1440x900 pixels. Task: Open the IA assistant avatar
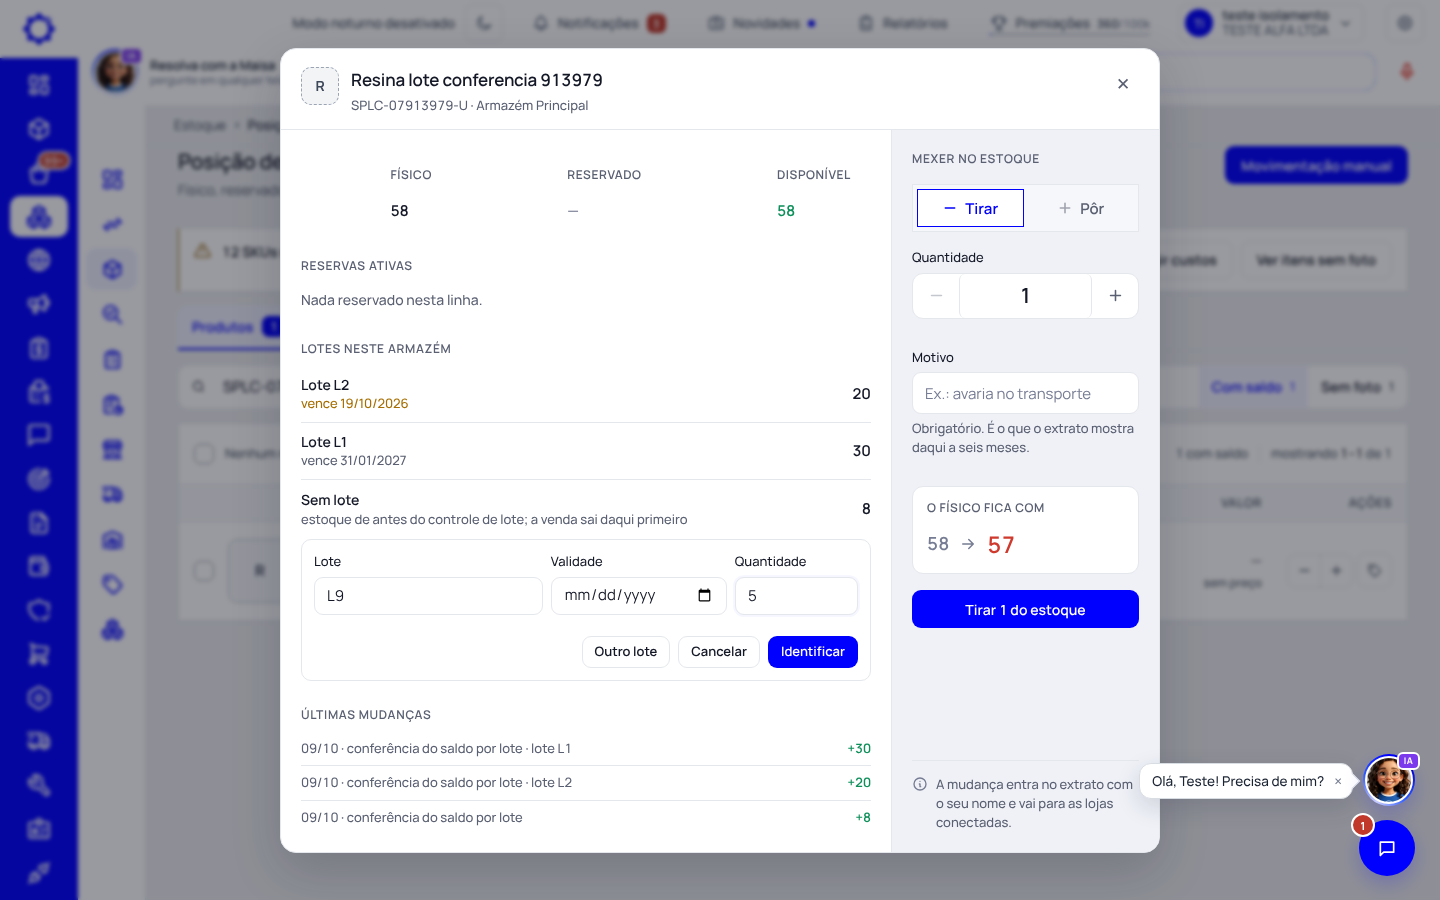1389,779
